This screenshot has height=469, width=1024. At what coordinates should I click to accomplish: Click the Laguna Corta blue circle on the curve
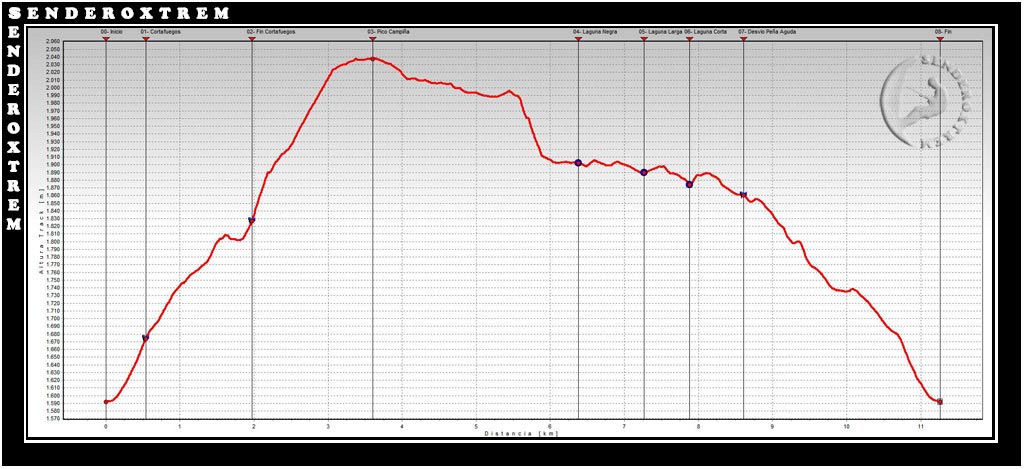[690, 185]
